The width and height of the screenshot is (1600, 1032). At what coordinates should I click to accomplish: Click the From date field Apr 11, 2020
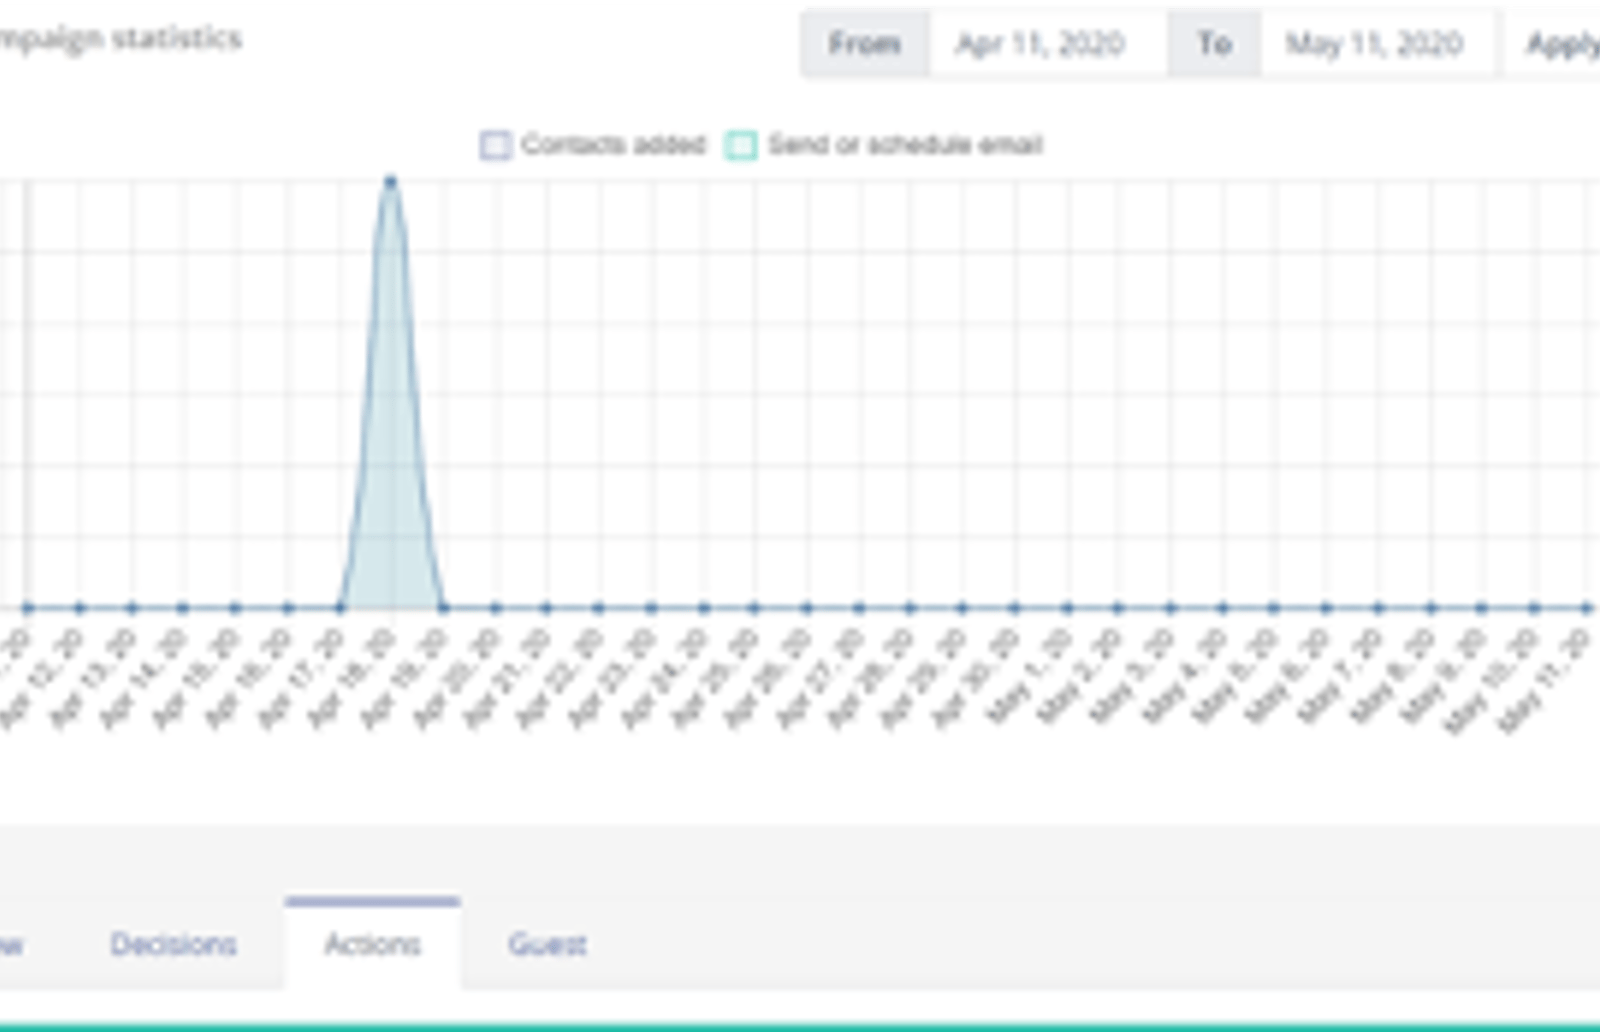point(1048,43)
